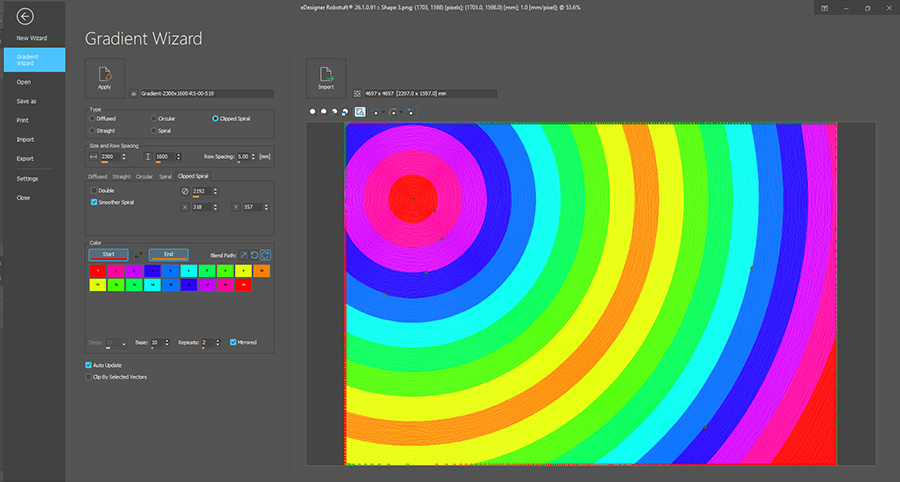Click the Import document icon button
The height and width of the screenshot is (482, 900).
click(x=326, y=78)
